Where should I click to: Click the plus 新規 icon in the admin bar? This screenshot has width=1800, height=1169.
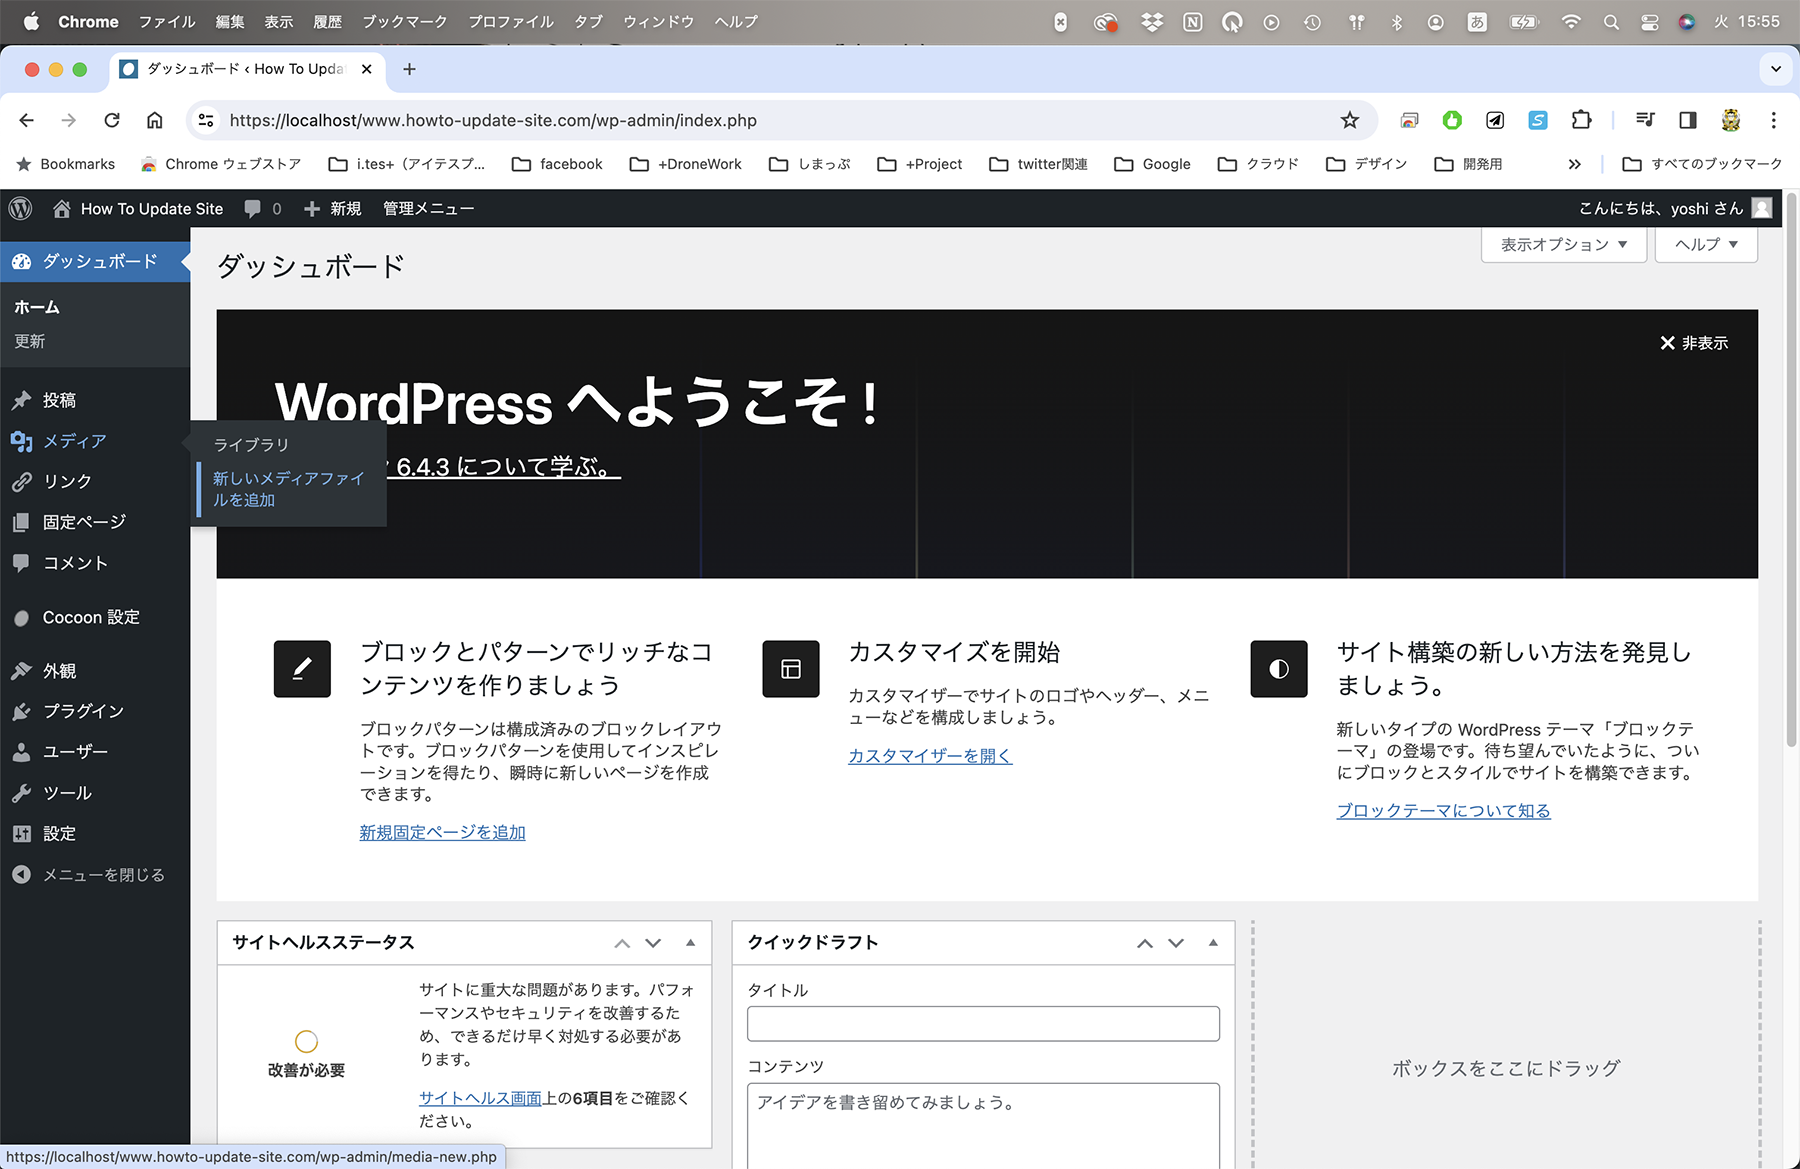[312, 208]
